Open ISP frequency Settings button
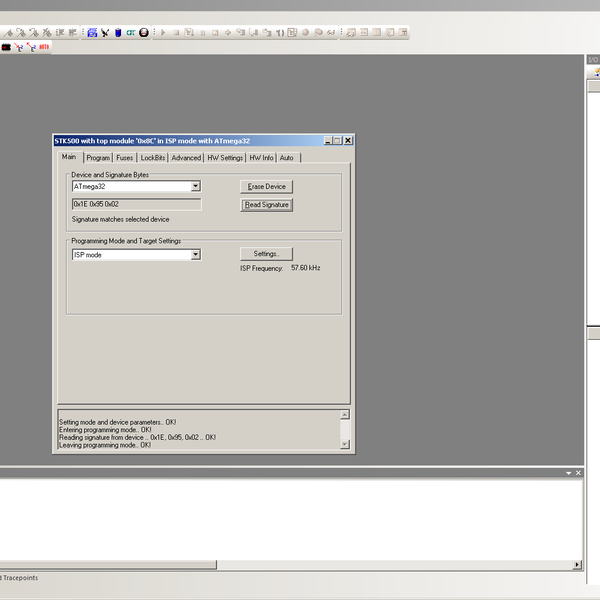 click(266, 254)
